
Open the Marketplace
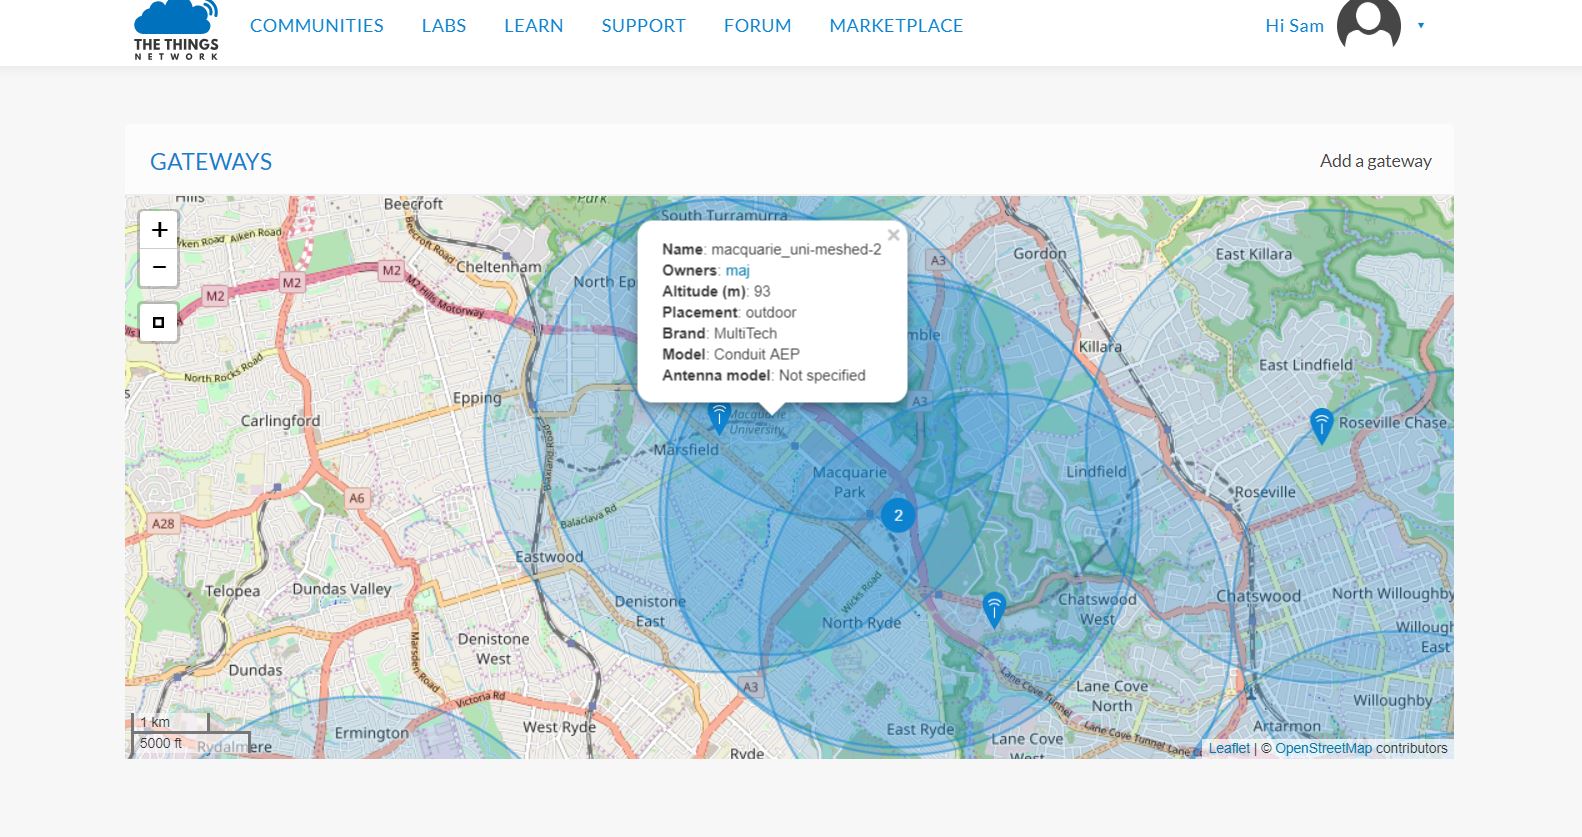[896, 26]
